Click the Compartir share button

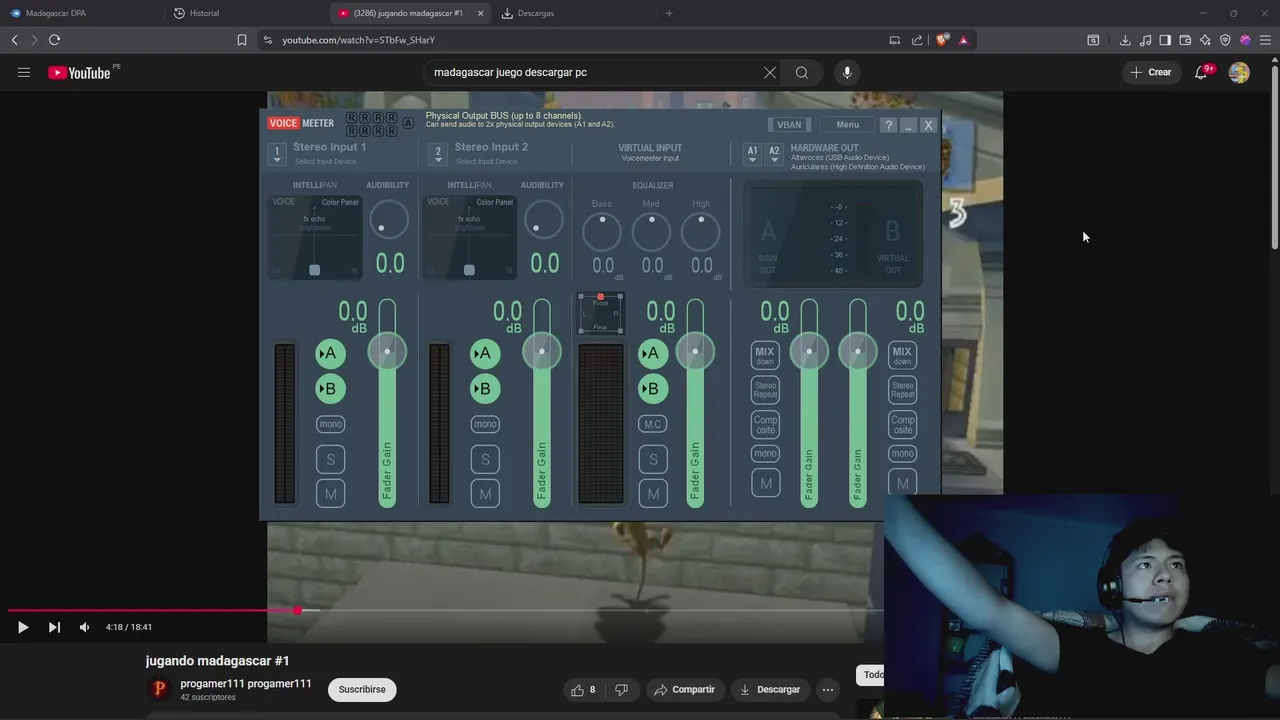pos(685,690)
